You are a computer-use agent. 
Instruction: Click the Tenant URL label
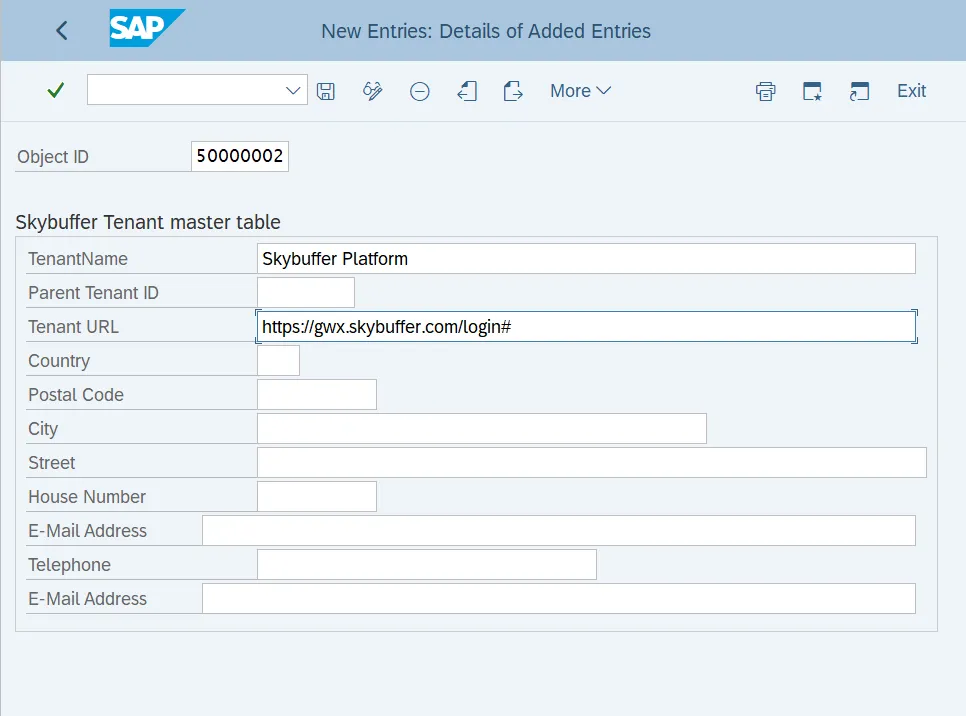[73, 327]
